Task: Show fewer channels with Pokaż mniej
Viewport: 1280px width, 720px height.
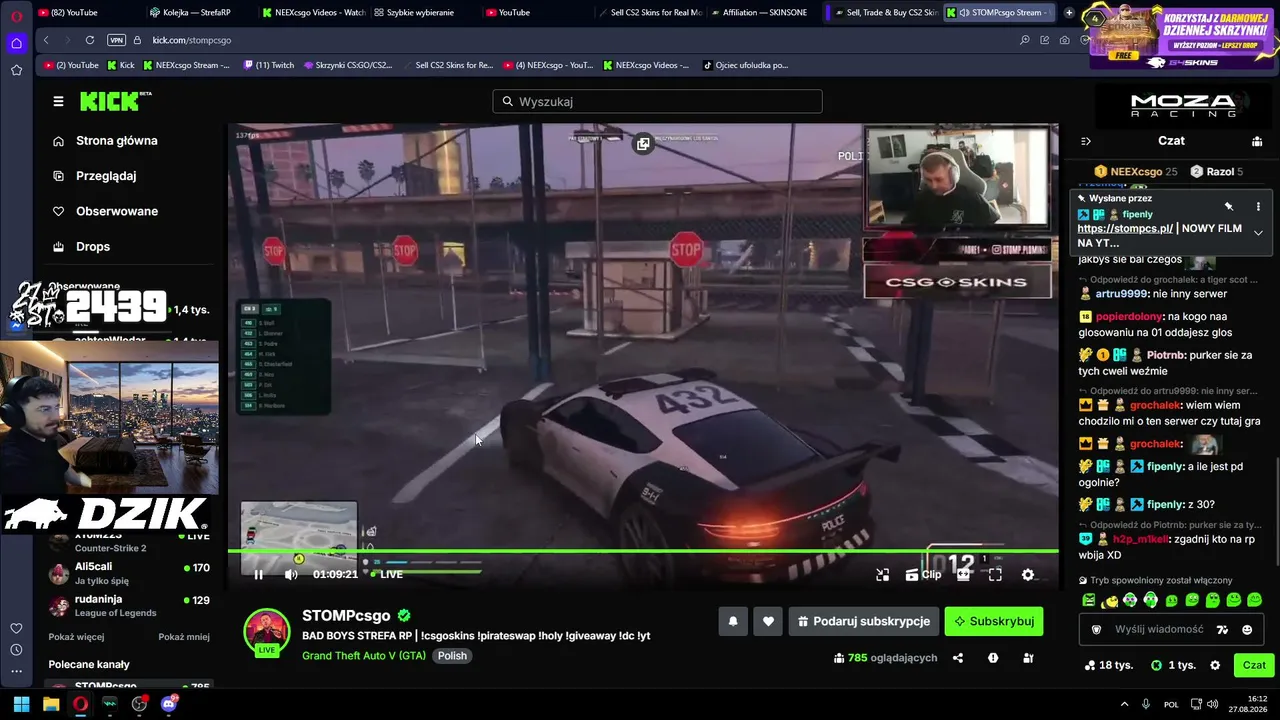Action: 184,637
